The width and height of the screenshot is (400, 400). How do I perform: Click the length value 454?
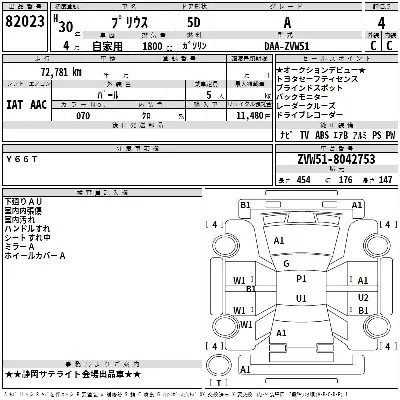[x=303, y=180]
